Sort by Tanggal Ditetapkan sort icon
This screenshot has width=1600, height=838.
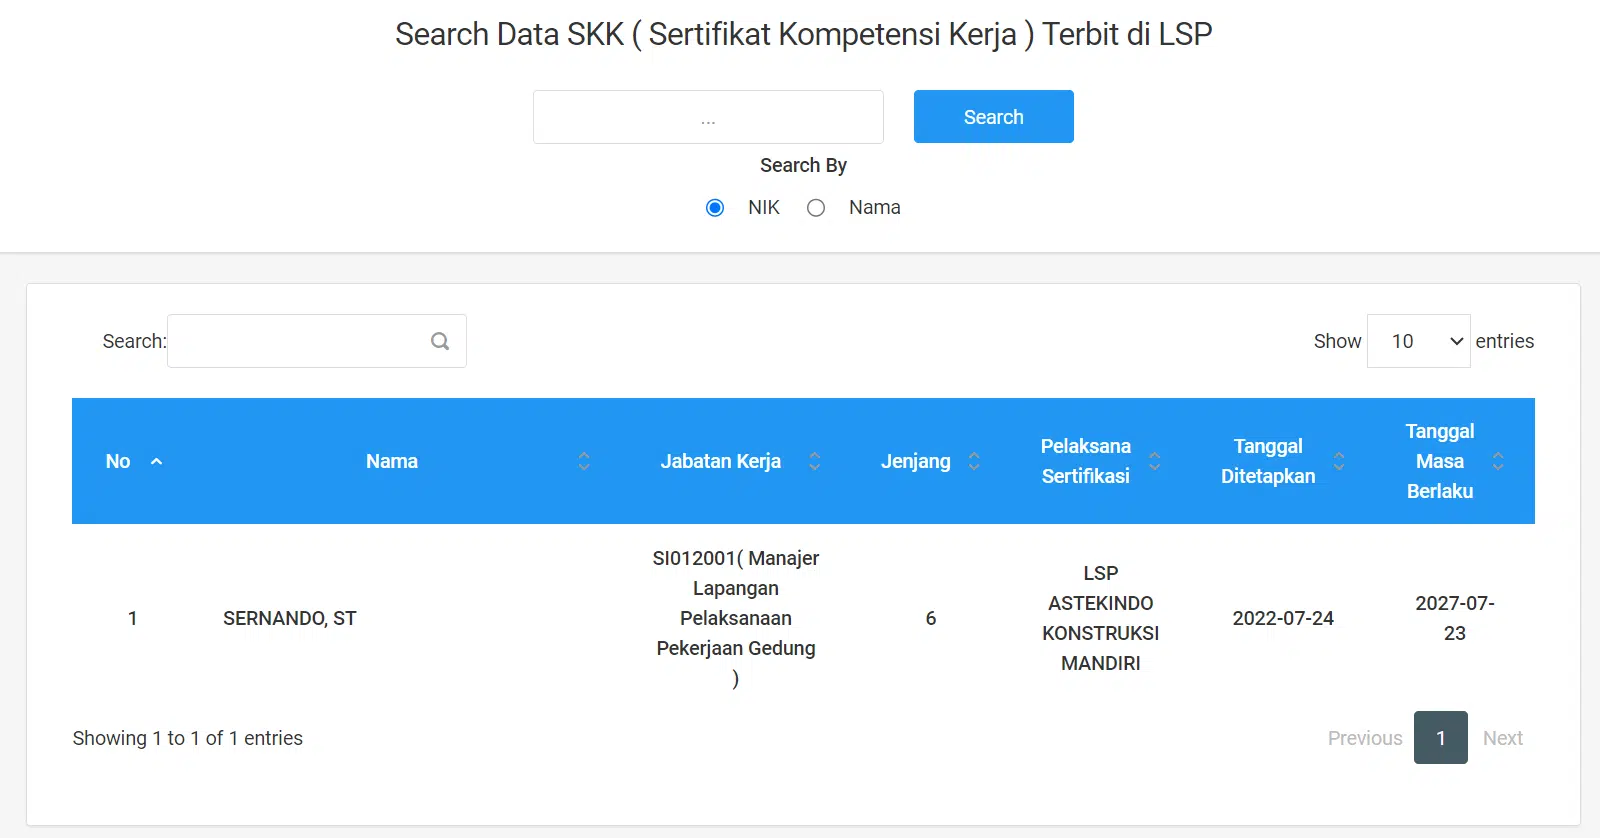tap(1339, 461)
